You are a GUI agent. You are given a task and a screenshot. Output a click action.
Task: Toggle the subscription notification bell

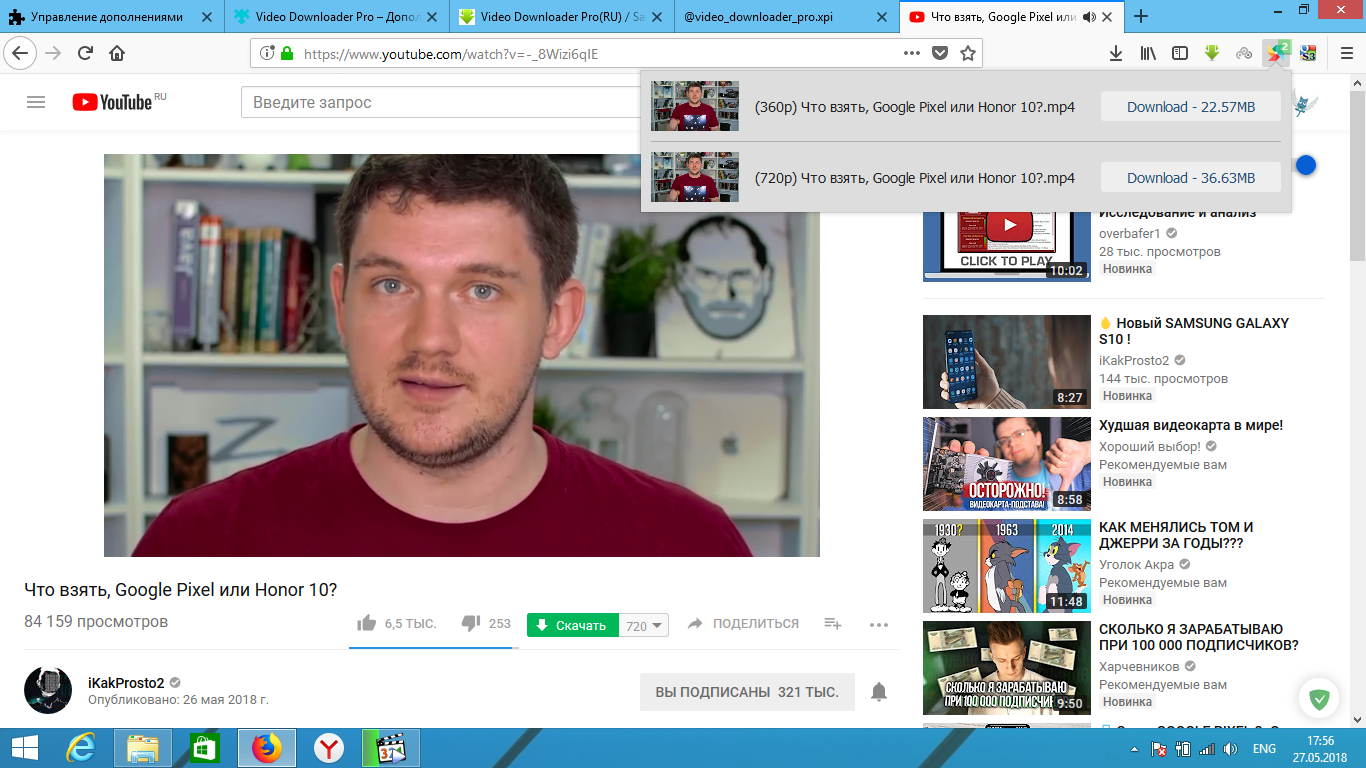879,692
